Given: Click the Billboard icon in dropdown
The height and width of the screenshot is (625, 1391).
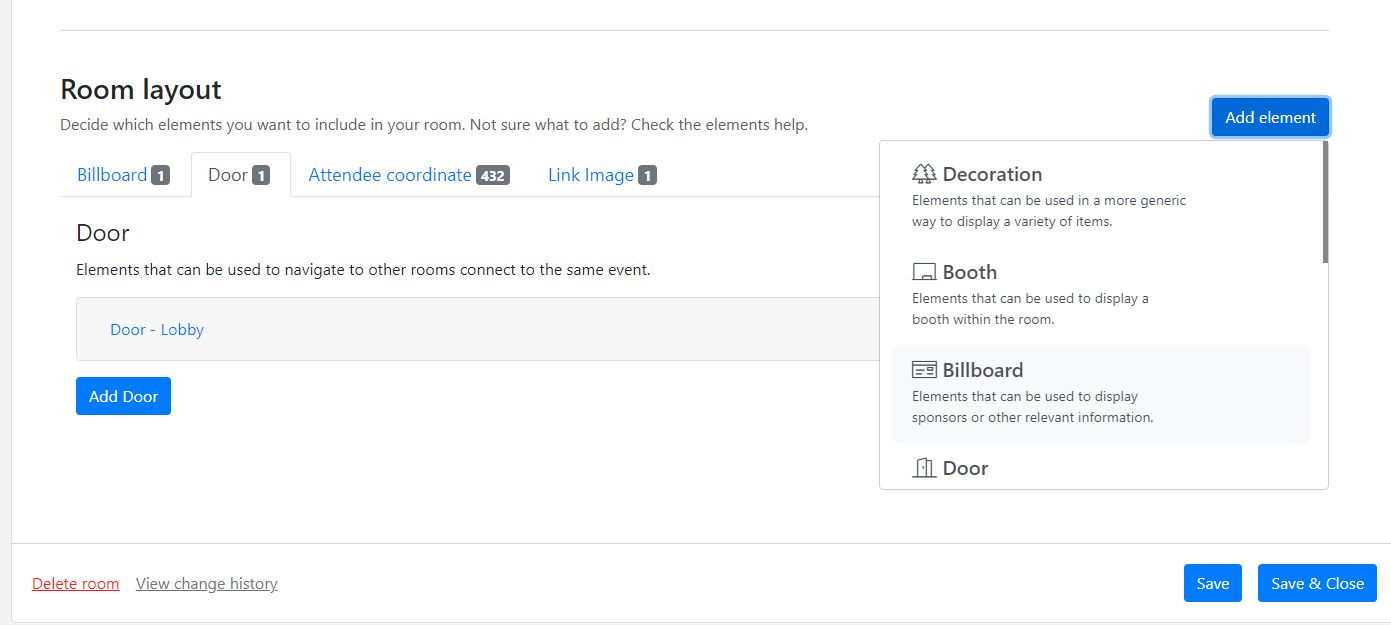Looking at the screenshot, I should [x=924, y=370].
